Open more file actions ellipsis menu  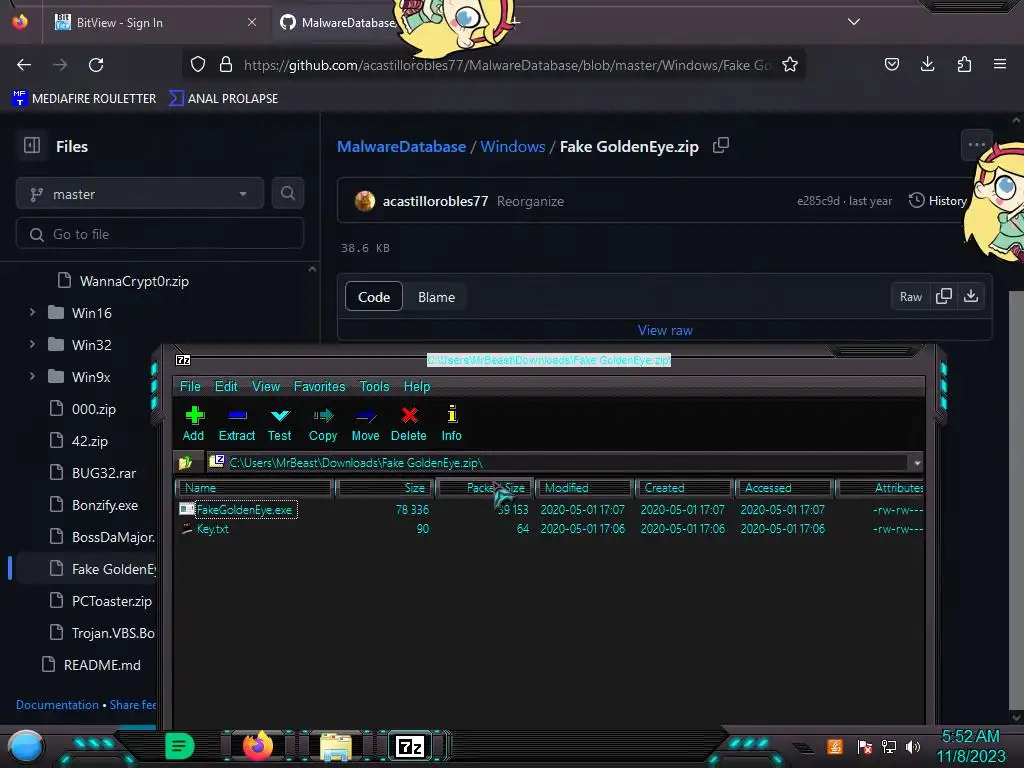pos(976,145)
